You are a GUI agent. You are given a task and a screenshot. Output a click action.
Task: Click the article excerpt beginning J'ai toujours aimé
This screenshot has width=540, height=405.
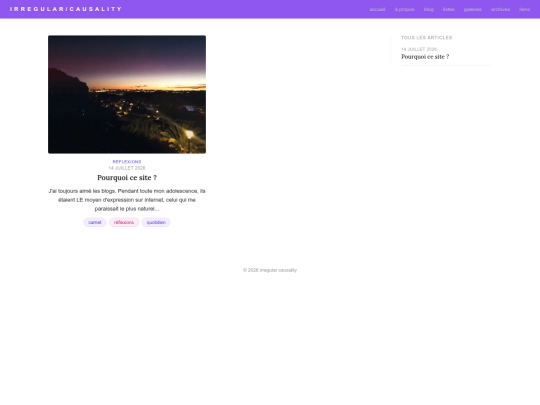coord(127,200)
